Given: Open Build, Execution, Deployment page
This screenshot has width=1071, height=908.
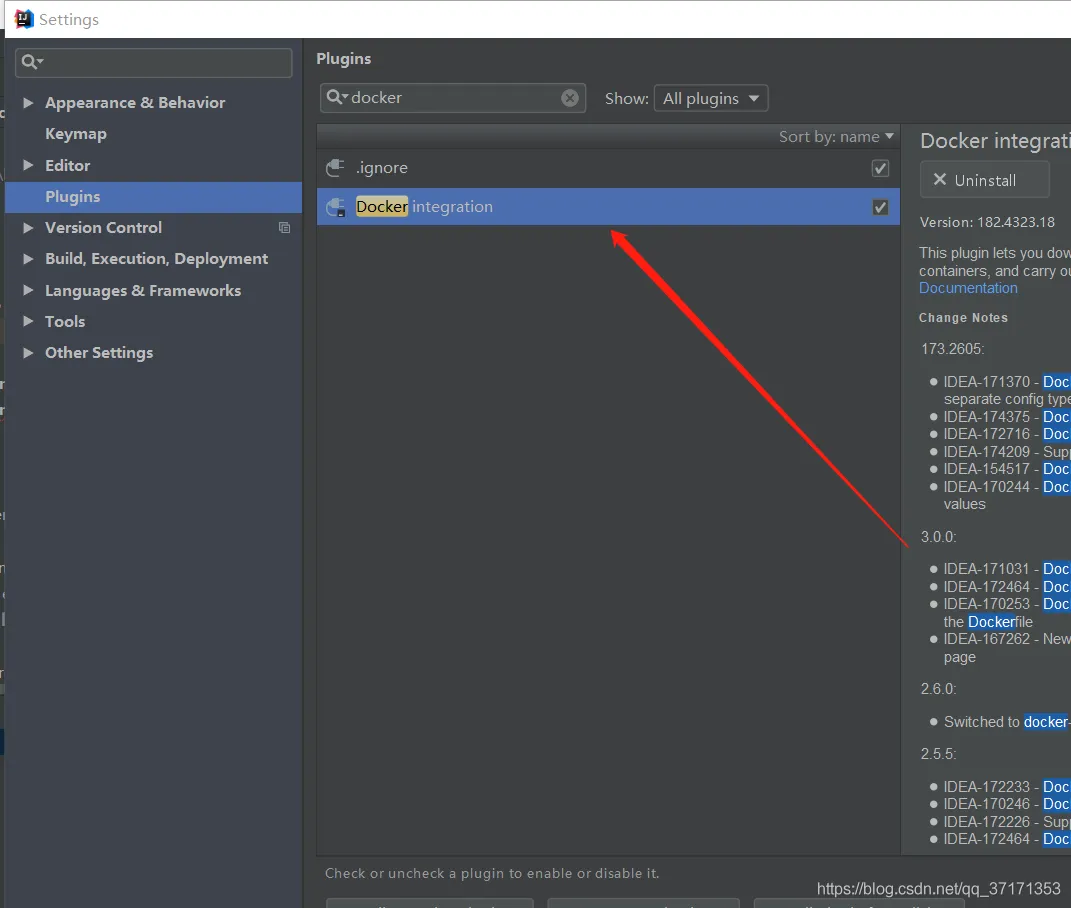Looking at the screenshot, I should point(156,259).
